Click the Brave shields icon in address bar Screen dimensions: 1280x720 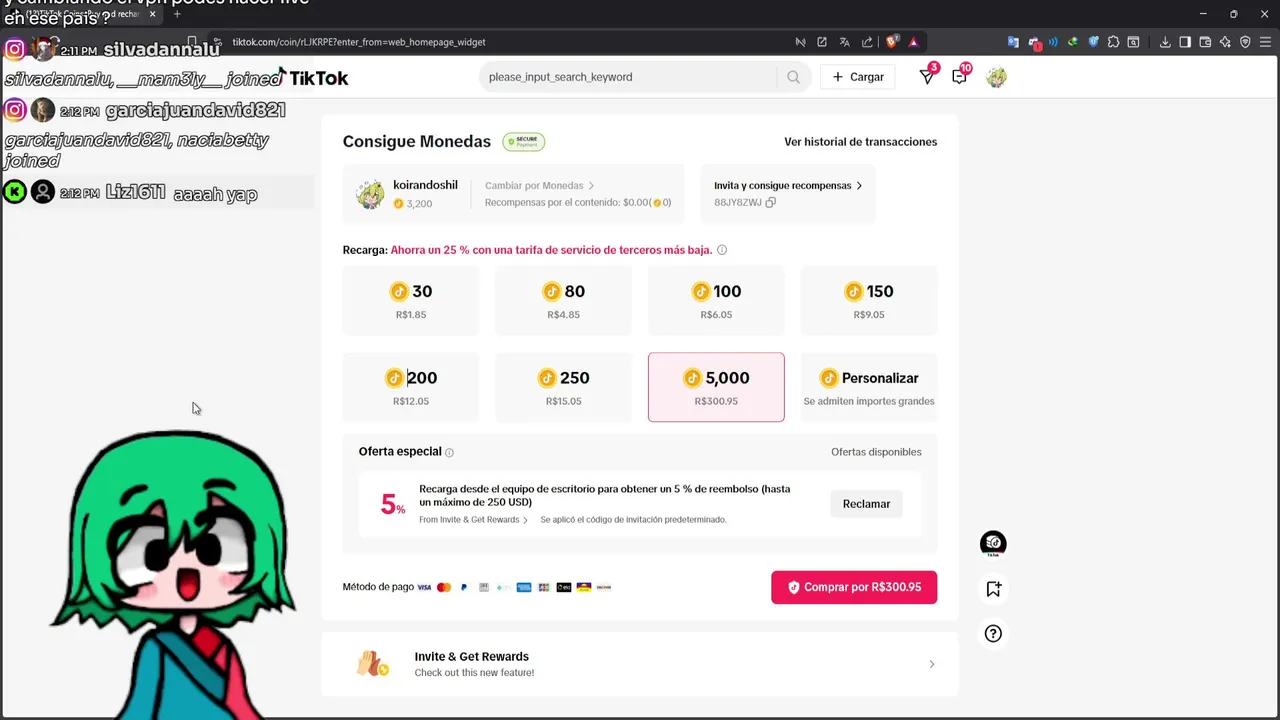click(892, 42)
